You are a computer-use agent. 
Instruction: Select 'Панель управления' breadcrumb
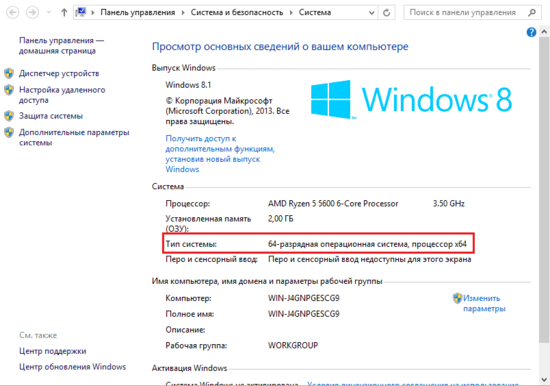(138, 12)
